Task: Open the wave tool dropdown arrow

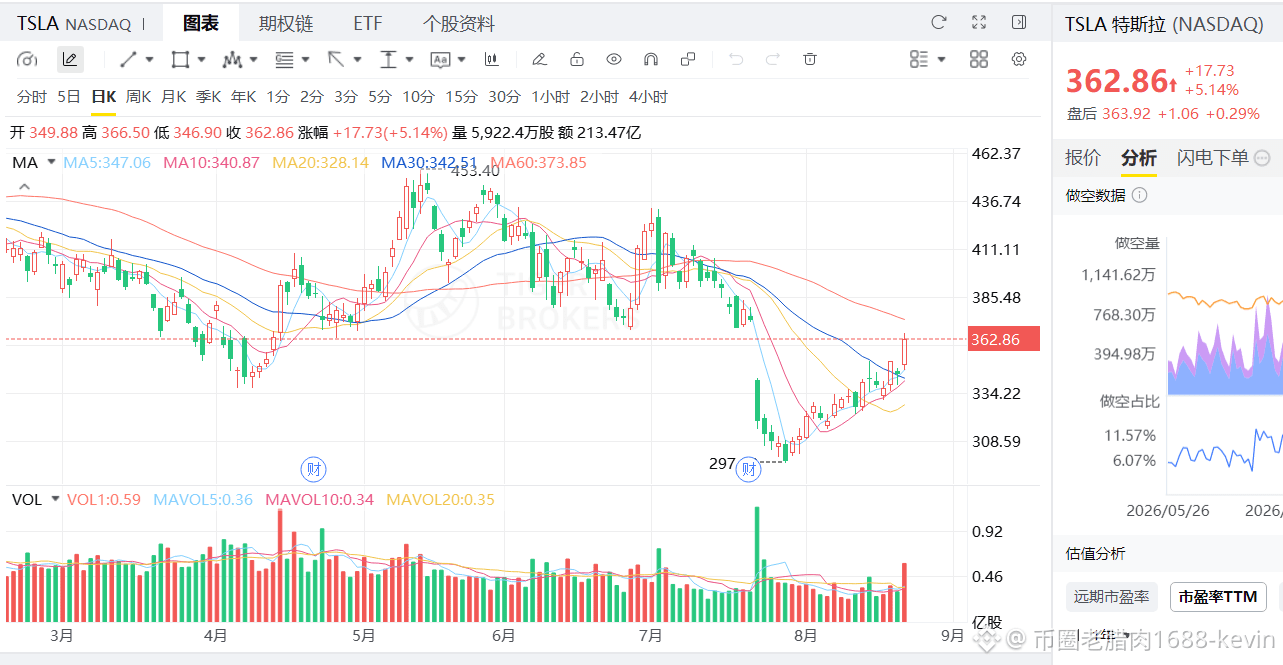Action: [253, 60]
